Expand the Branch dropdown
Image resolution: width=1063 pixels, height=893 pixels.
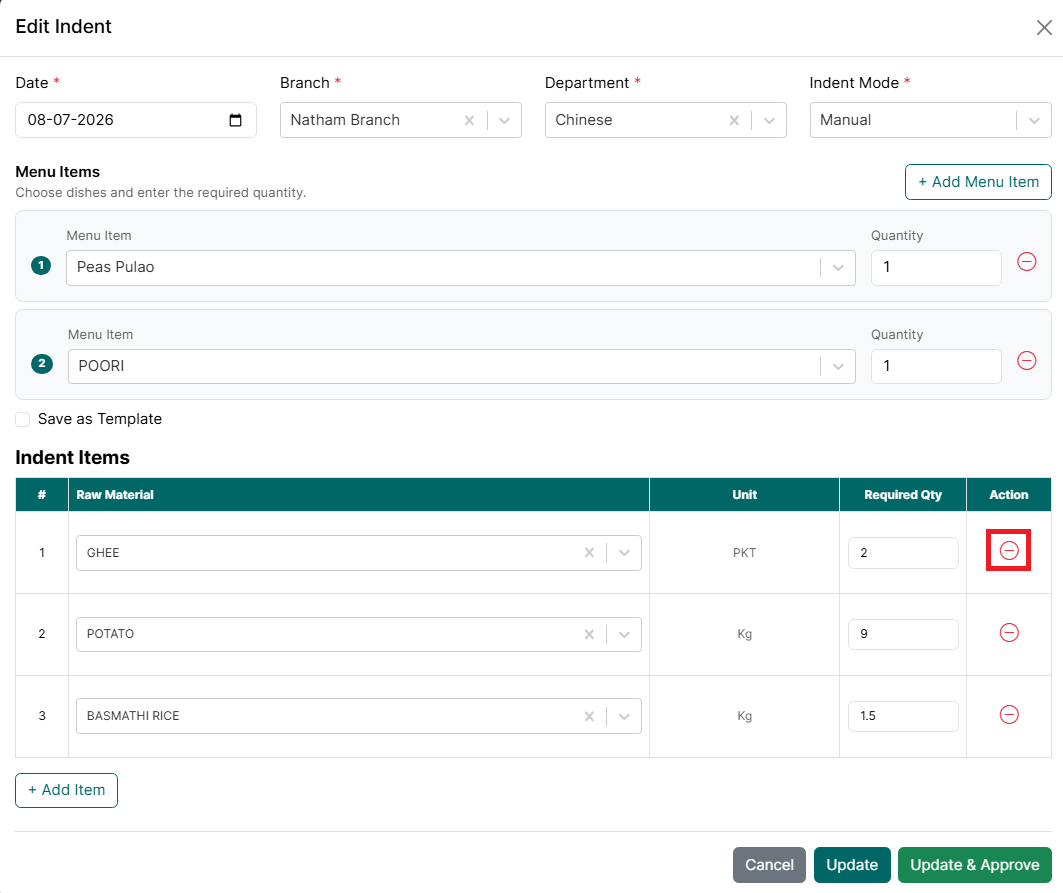504,120
